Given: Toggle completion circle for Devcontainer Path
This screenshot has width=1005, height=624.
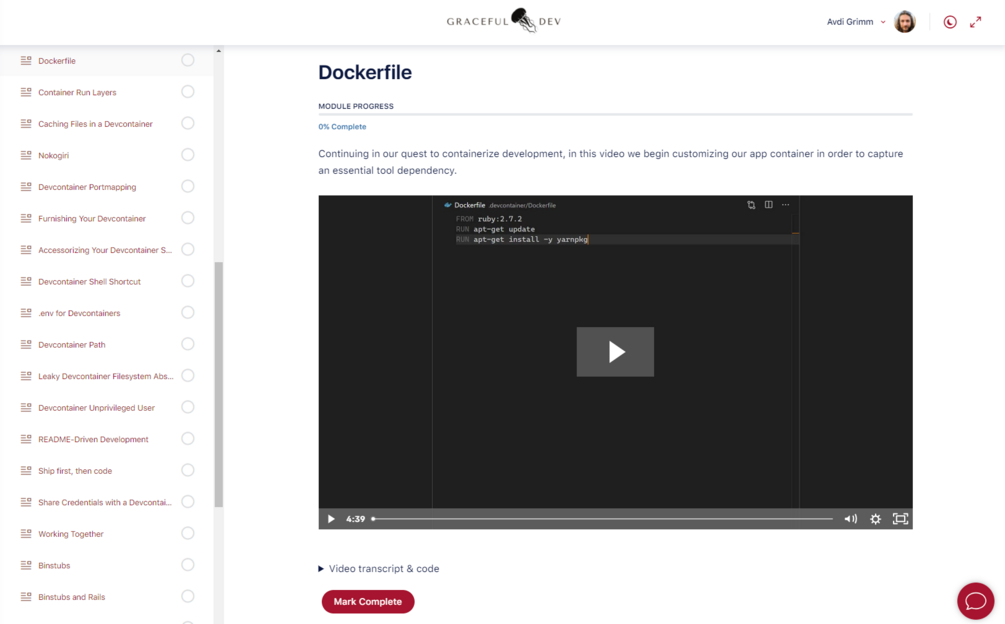Looking at the screenshot, I should point(188,344).
